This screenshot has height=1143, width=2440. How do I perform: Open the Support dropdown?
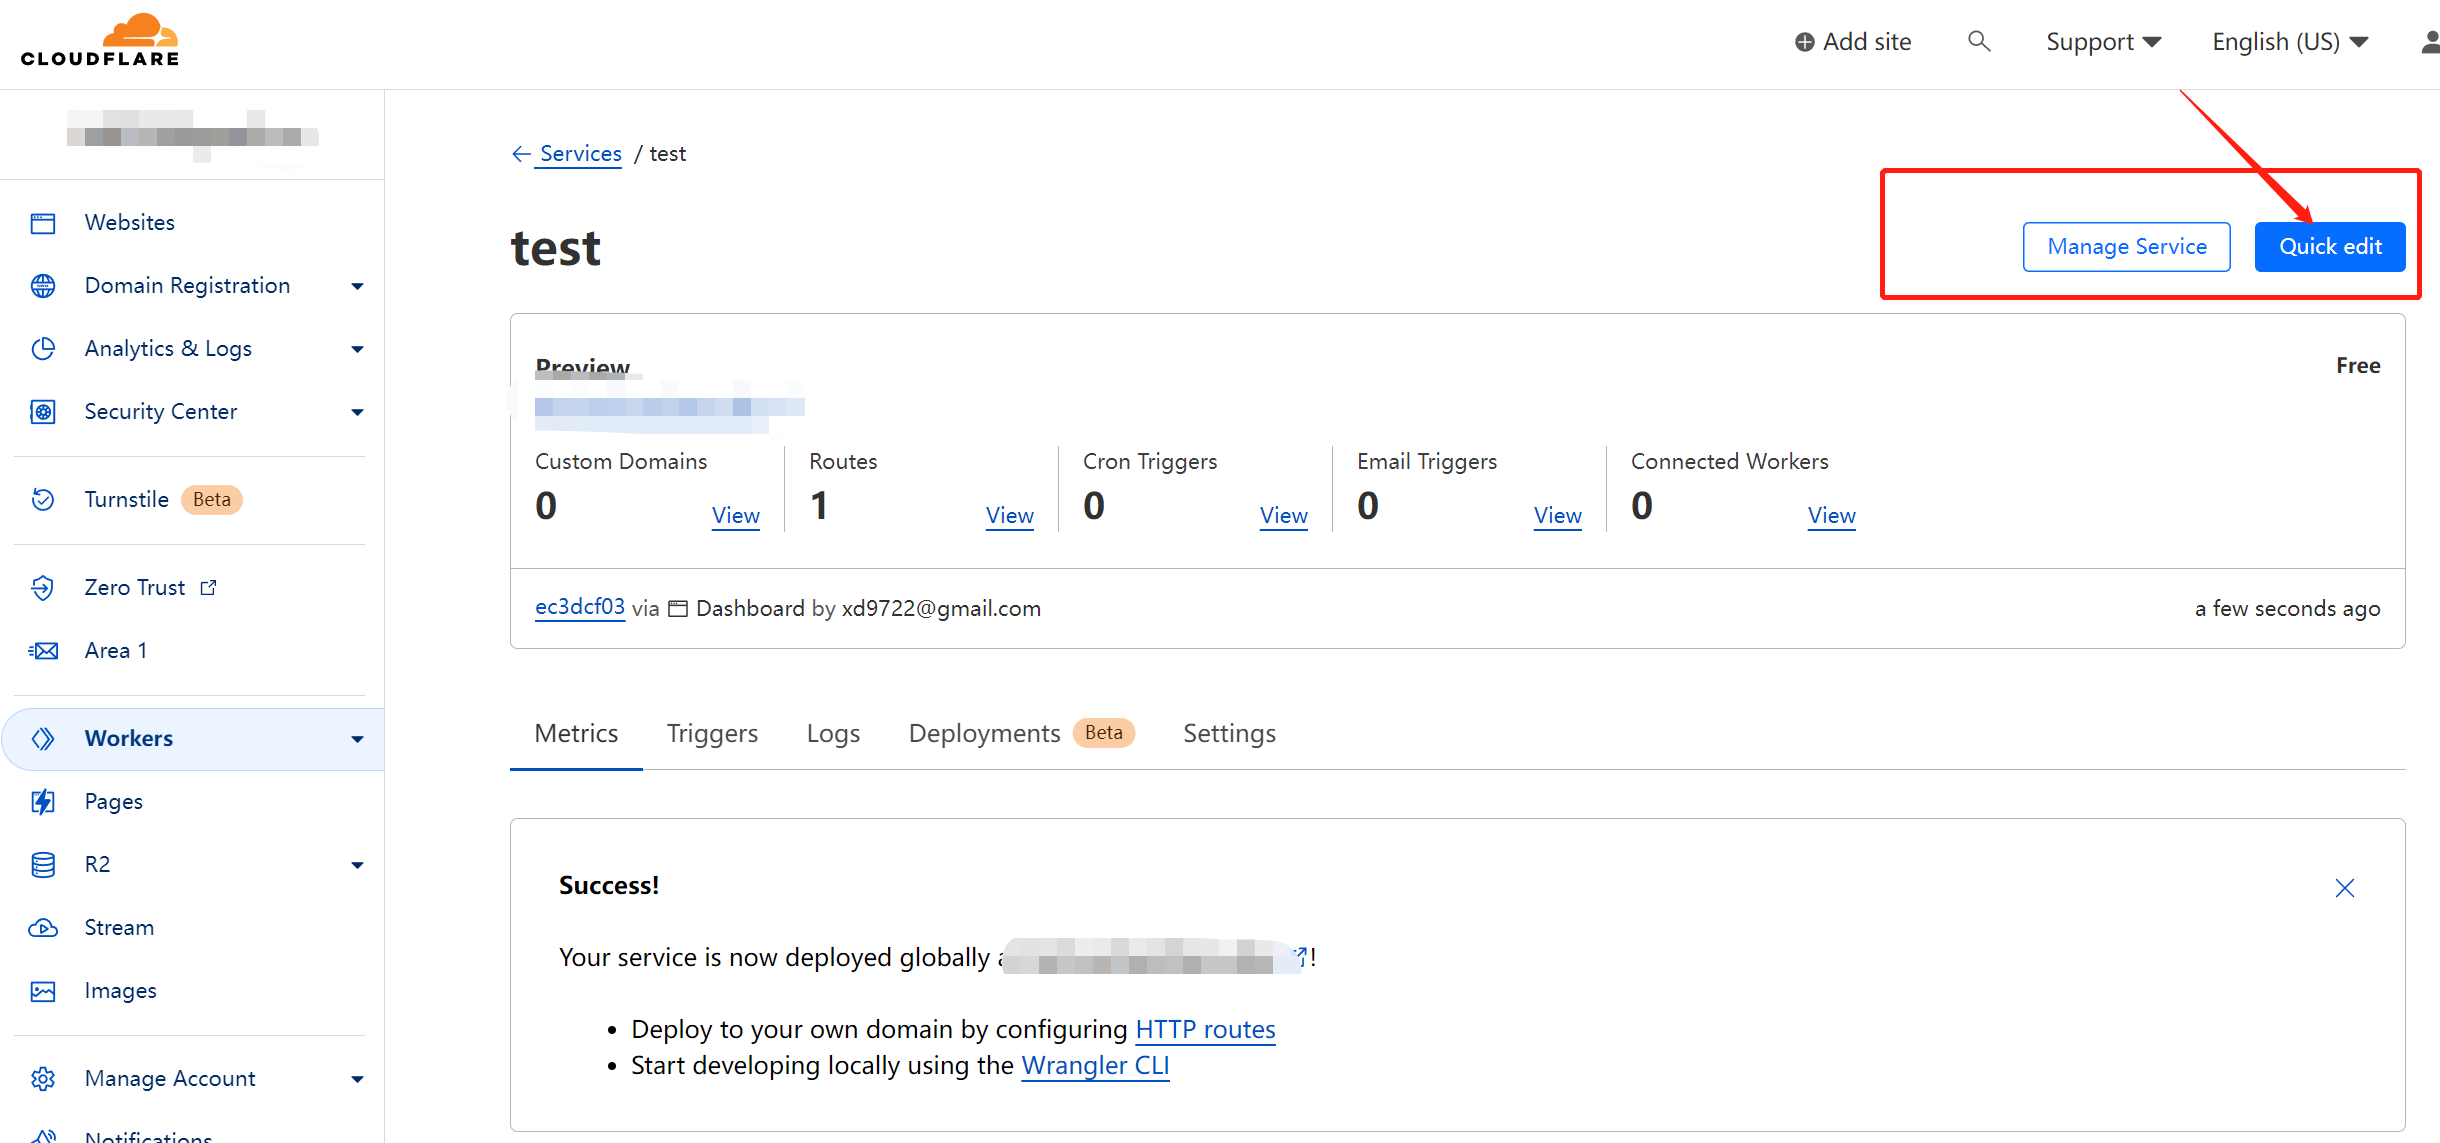coord(2103,42)
